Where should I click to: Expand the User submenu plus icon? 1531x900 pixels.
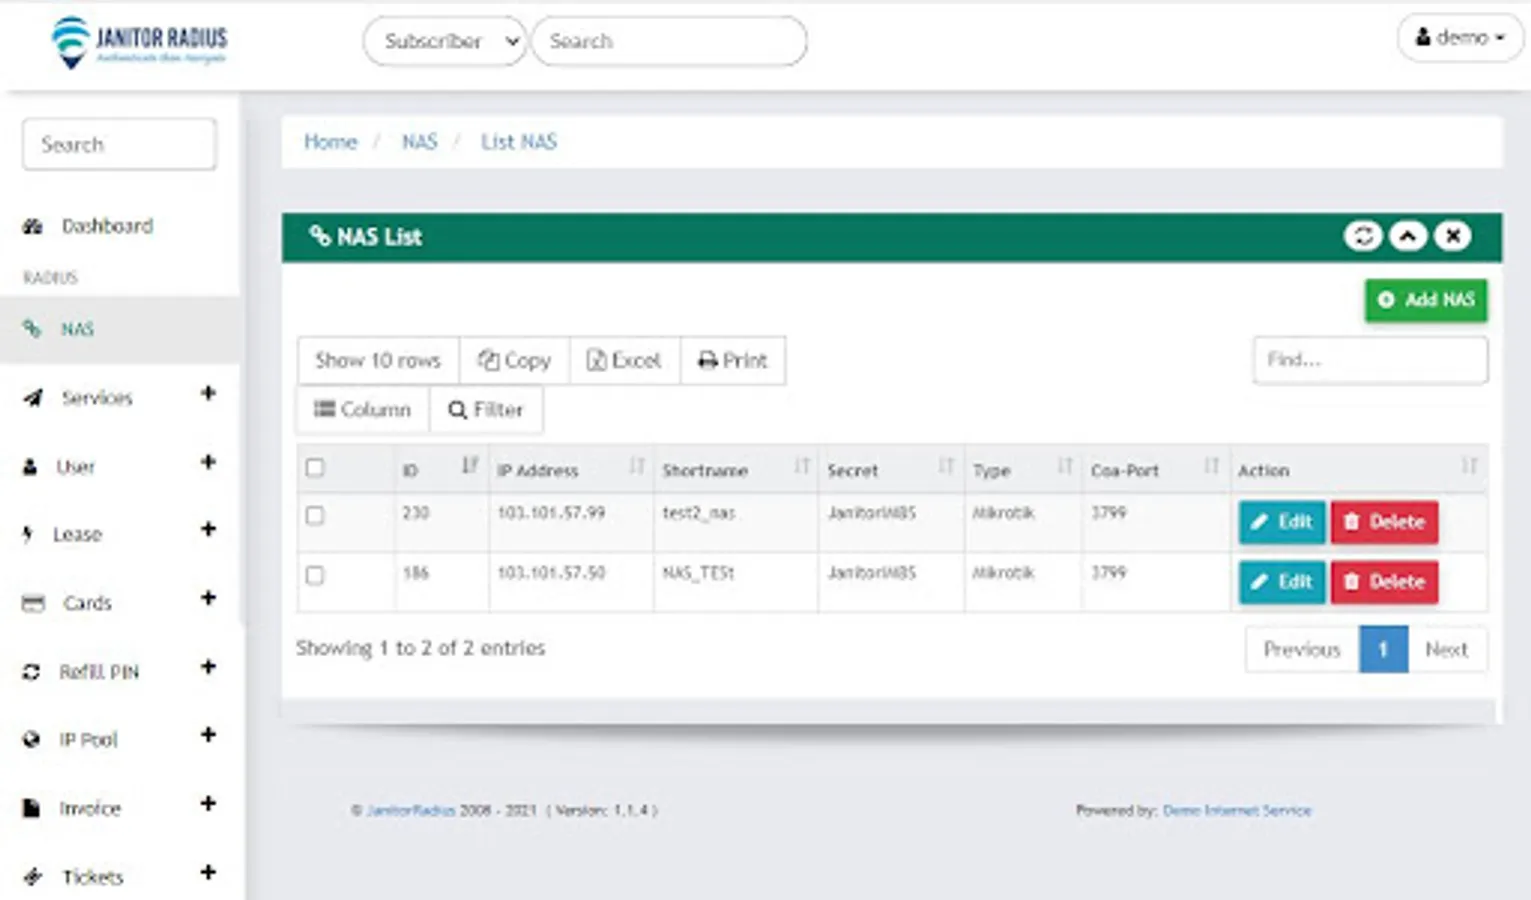tap(208, 462)
